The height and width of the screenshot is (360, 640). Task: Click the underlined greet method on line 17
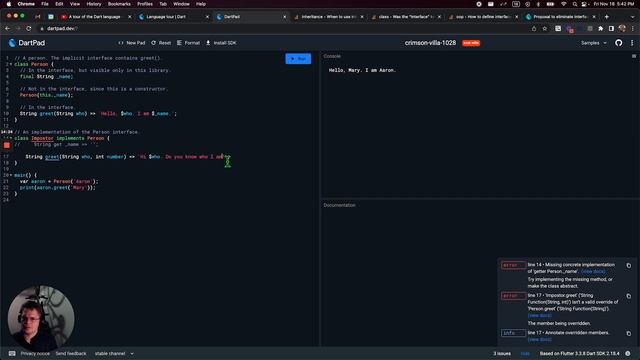point(52,157)
